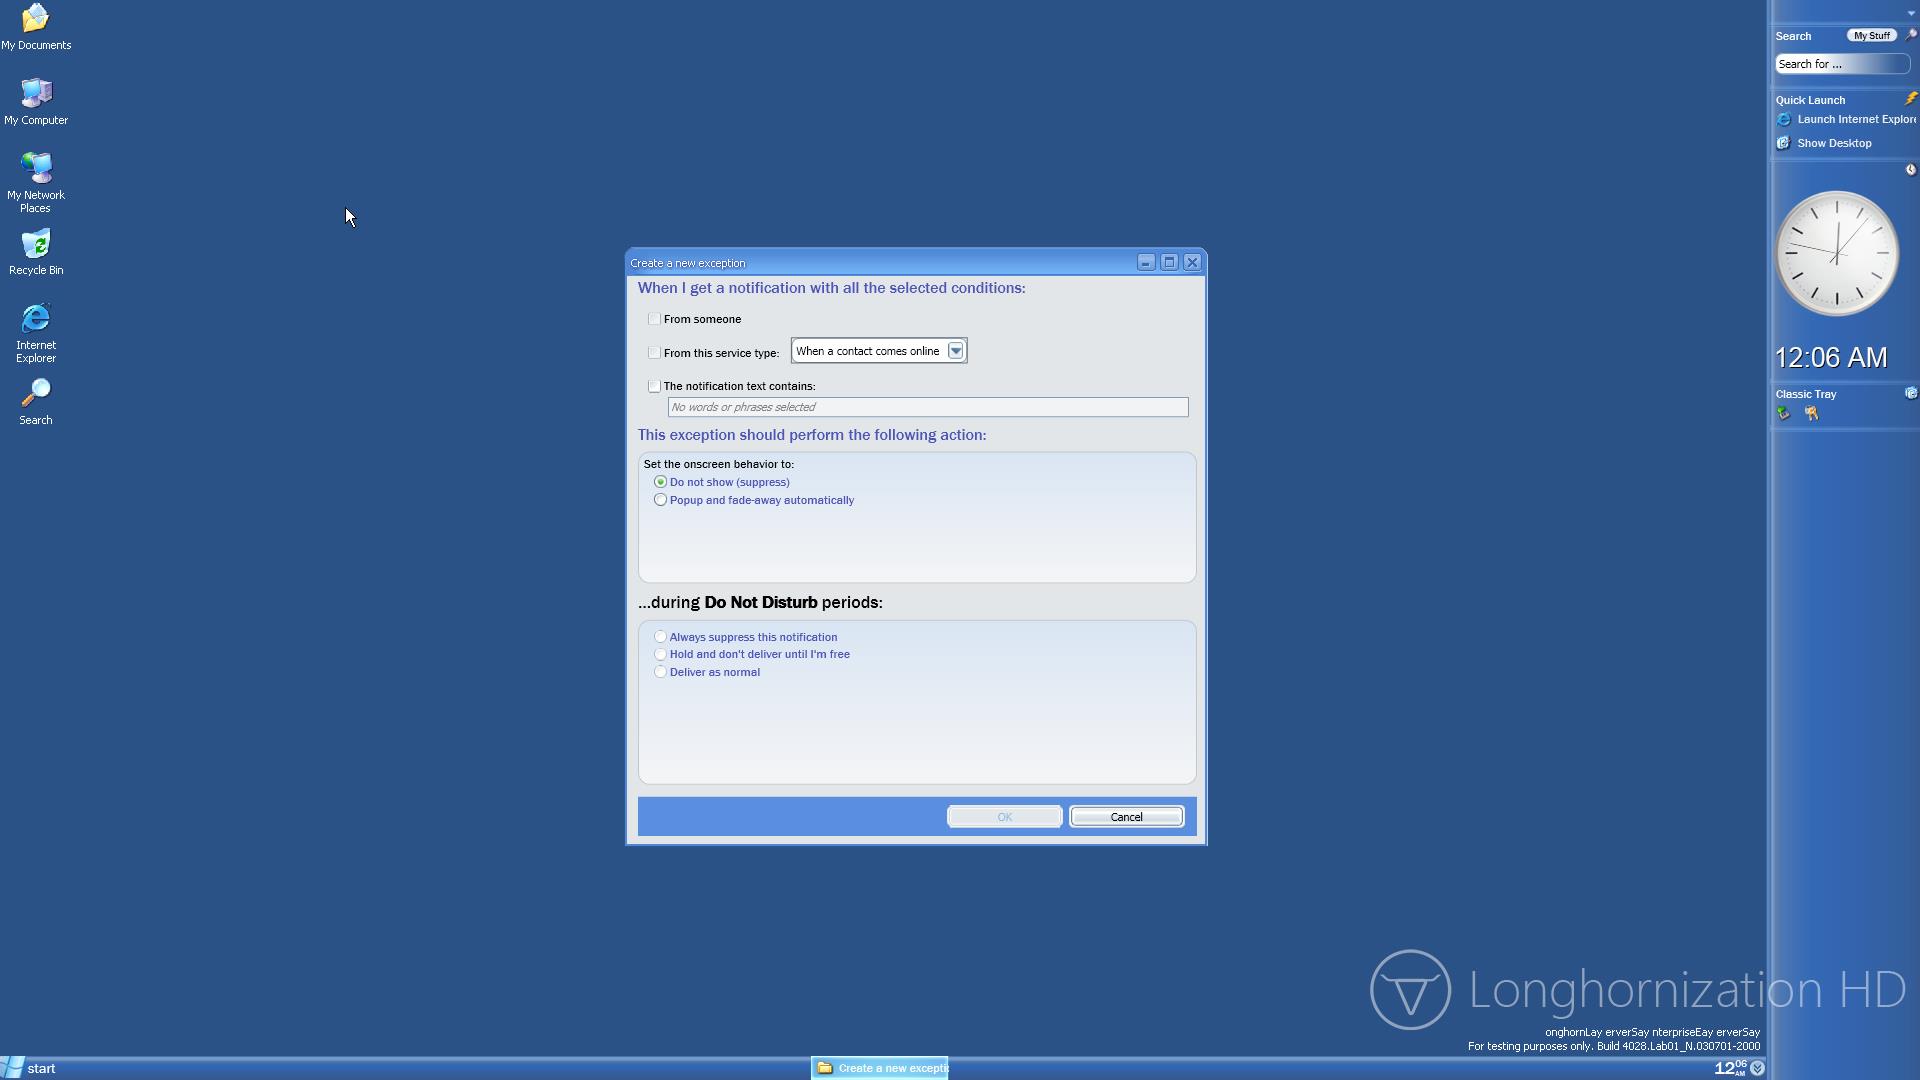Image resolution: width=1920 pixels, height=1080 pixels.
Task: Click the start button
Action: 30,1068
